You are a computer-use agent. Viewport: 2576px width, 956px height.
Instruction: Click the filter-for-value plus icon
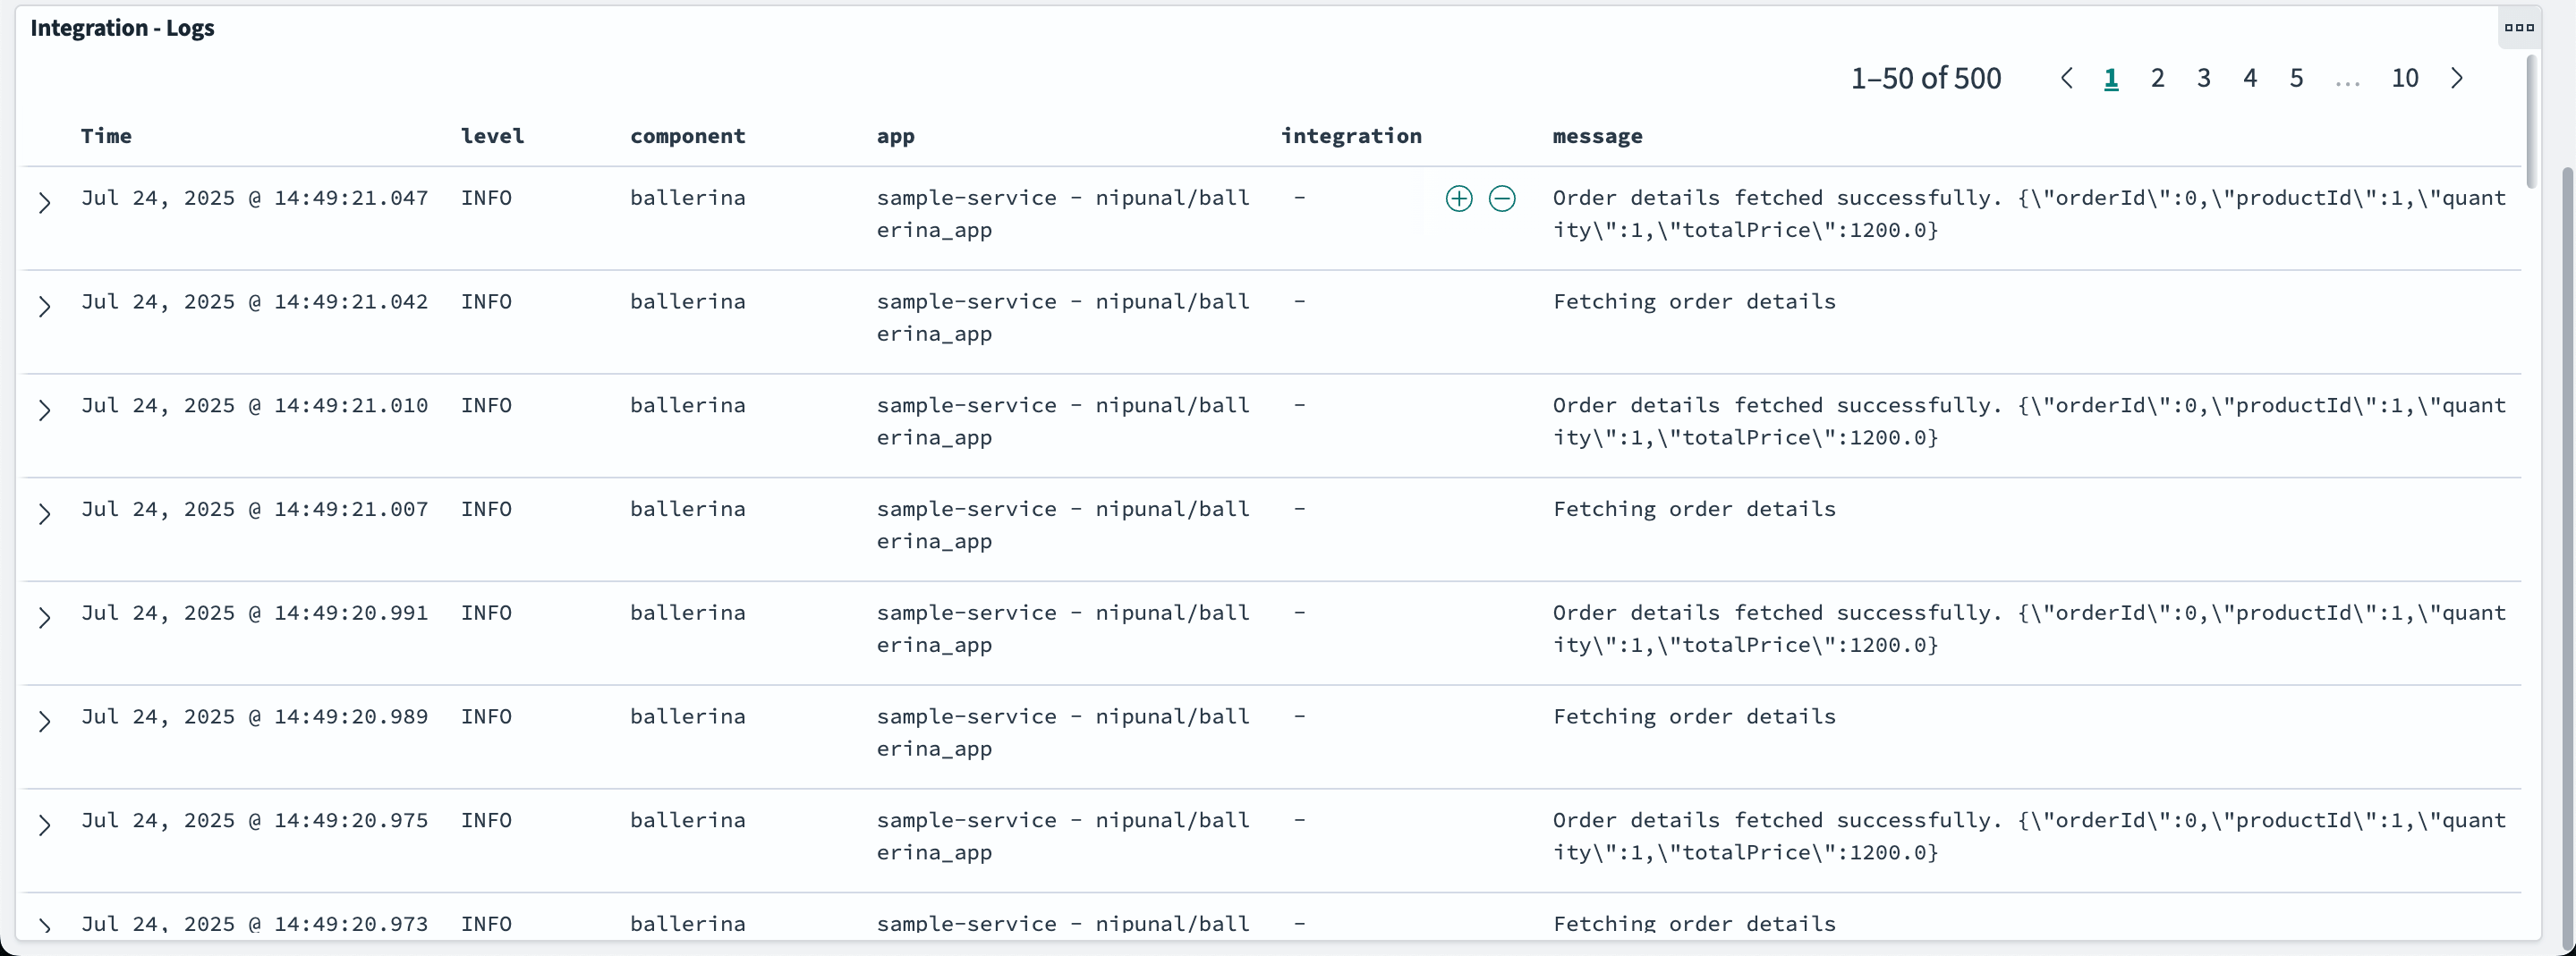1459,199
